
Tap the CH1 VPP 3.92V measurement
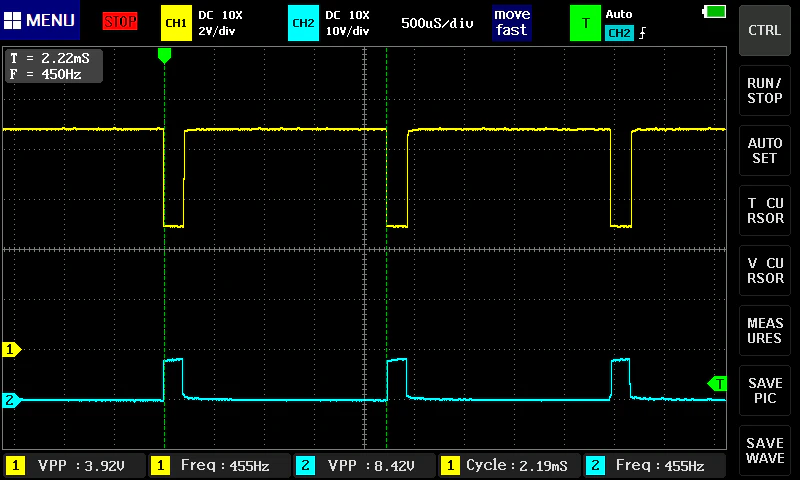point(74,466)
